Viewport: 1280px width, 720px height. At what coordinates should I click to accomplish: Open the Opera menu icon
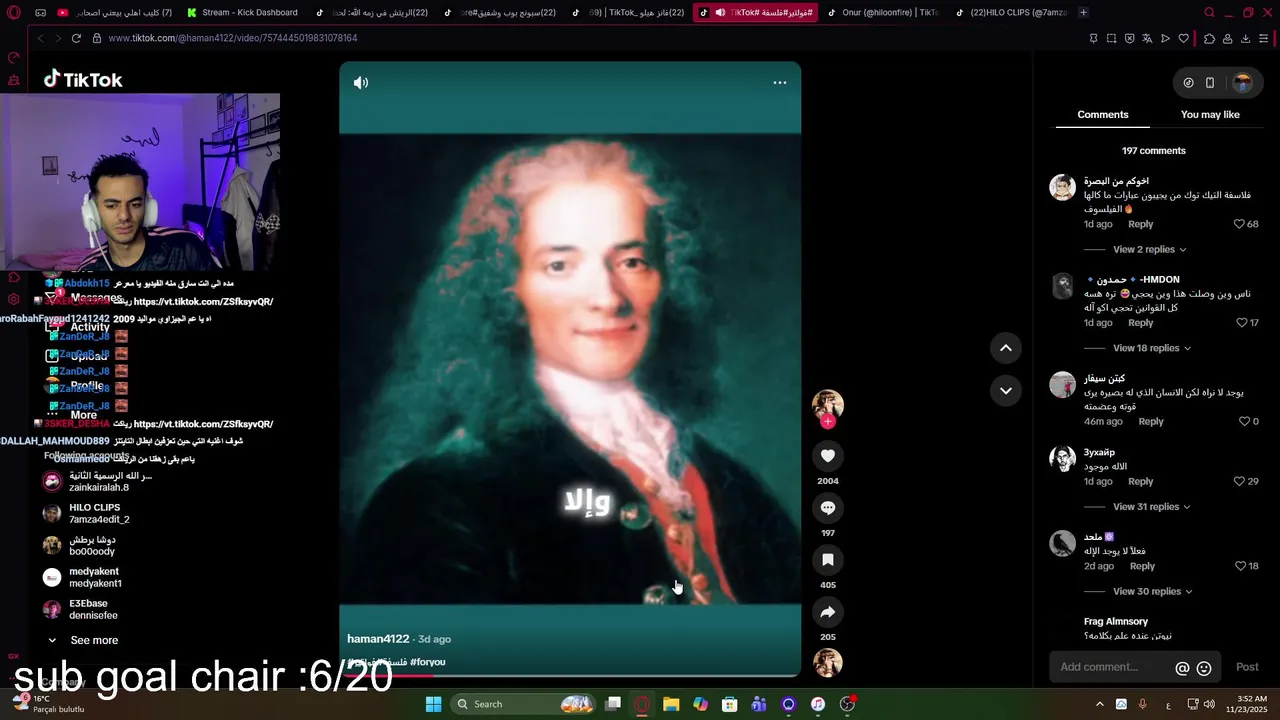(14, 12)
